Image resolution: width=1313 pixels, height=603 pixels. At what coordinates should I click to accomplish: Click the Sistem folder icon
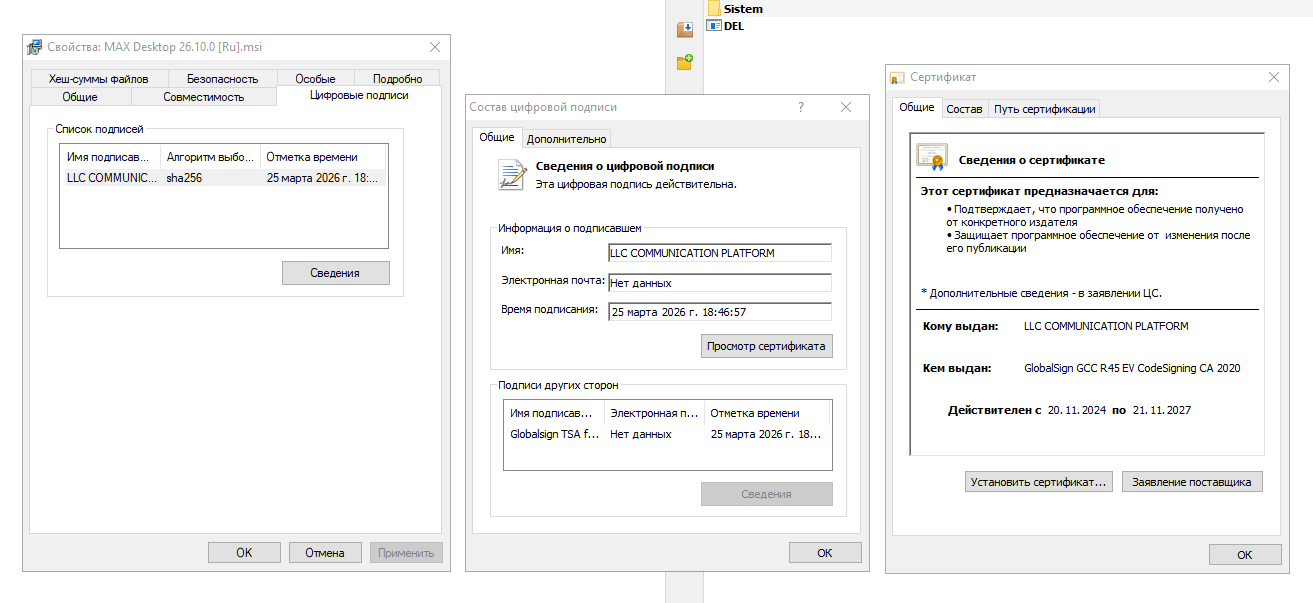714,8
